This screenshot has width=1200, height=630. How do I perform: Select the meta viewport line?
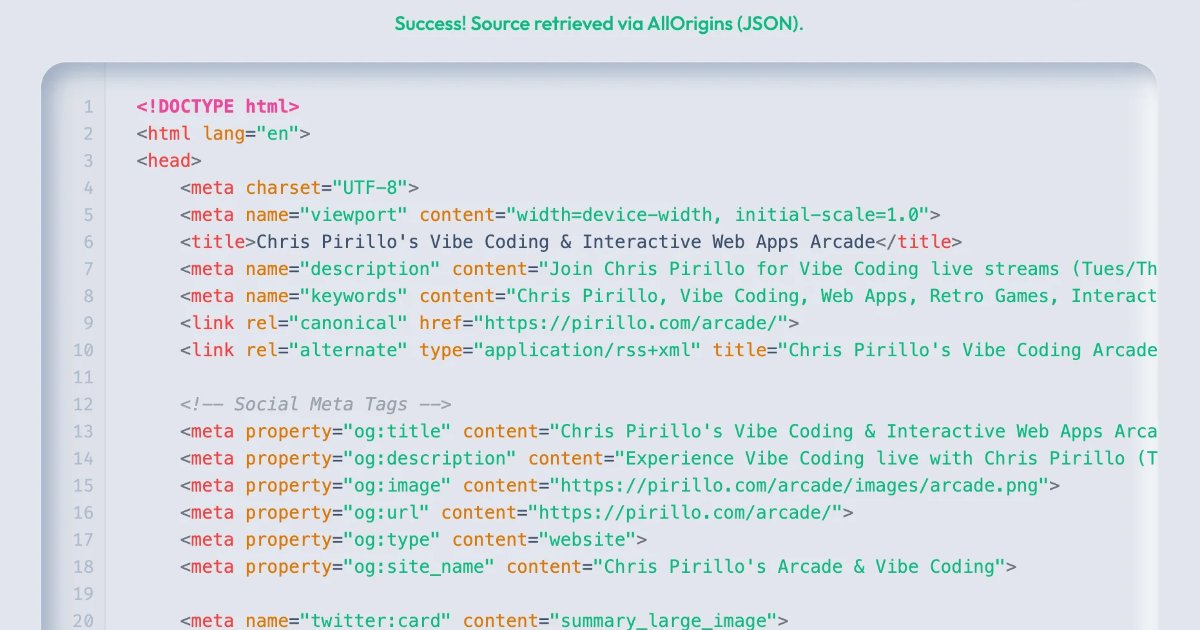pyautogui.click(x=561, y=214)
